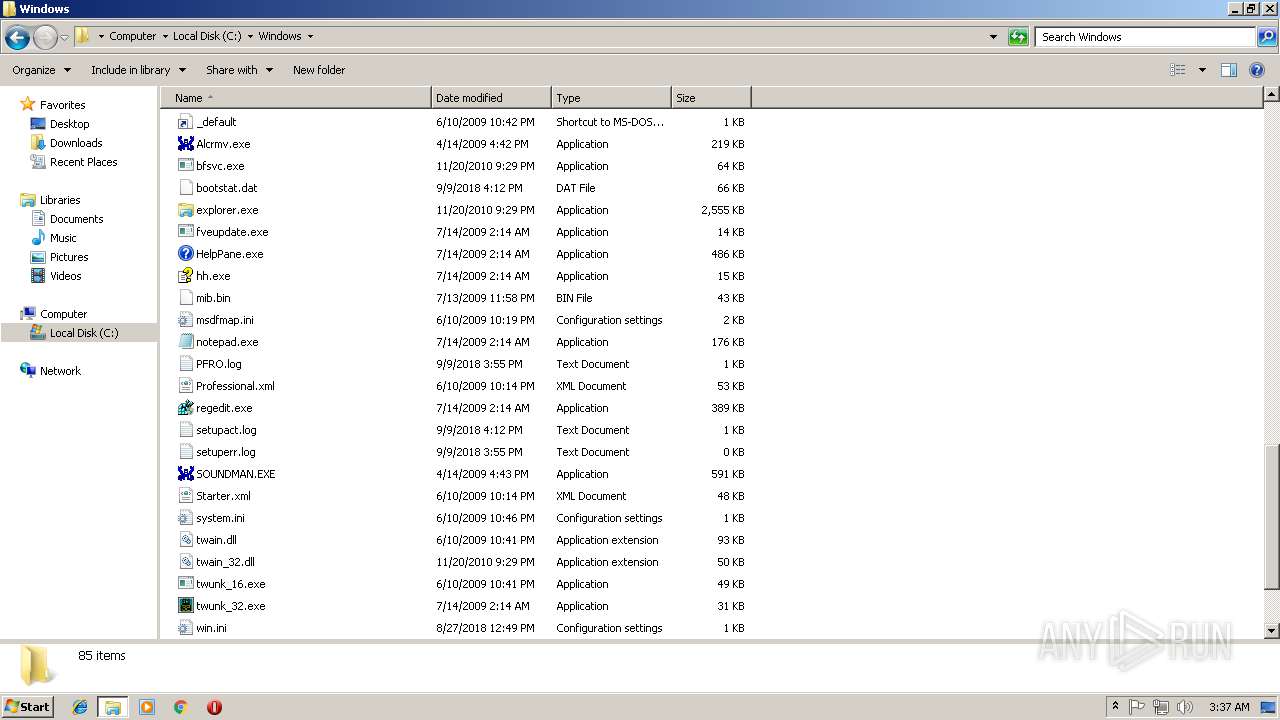This screenshot has width=1280, height=720.
Task: Open the Organize dropdown menu
Action: click(x=42, y=70)
